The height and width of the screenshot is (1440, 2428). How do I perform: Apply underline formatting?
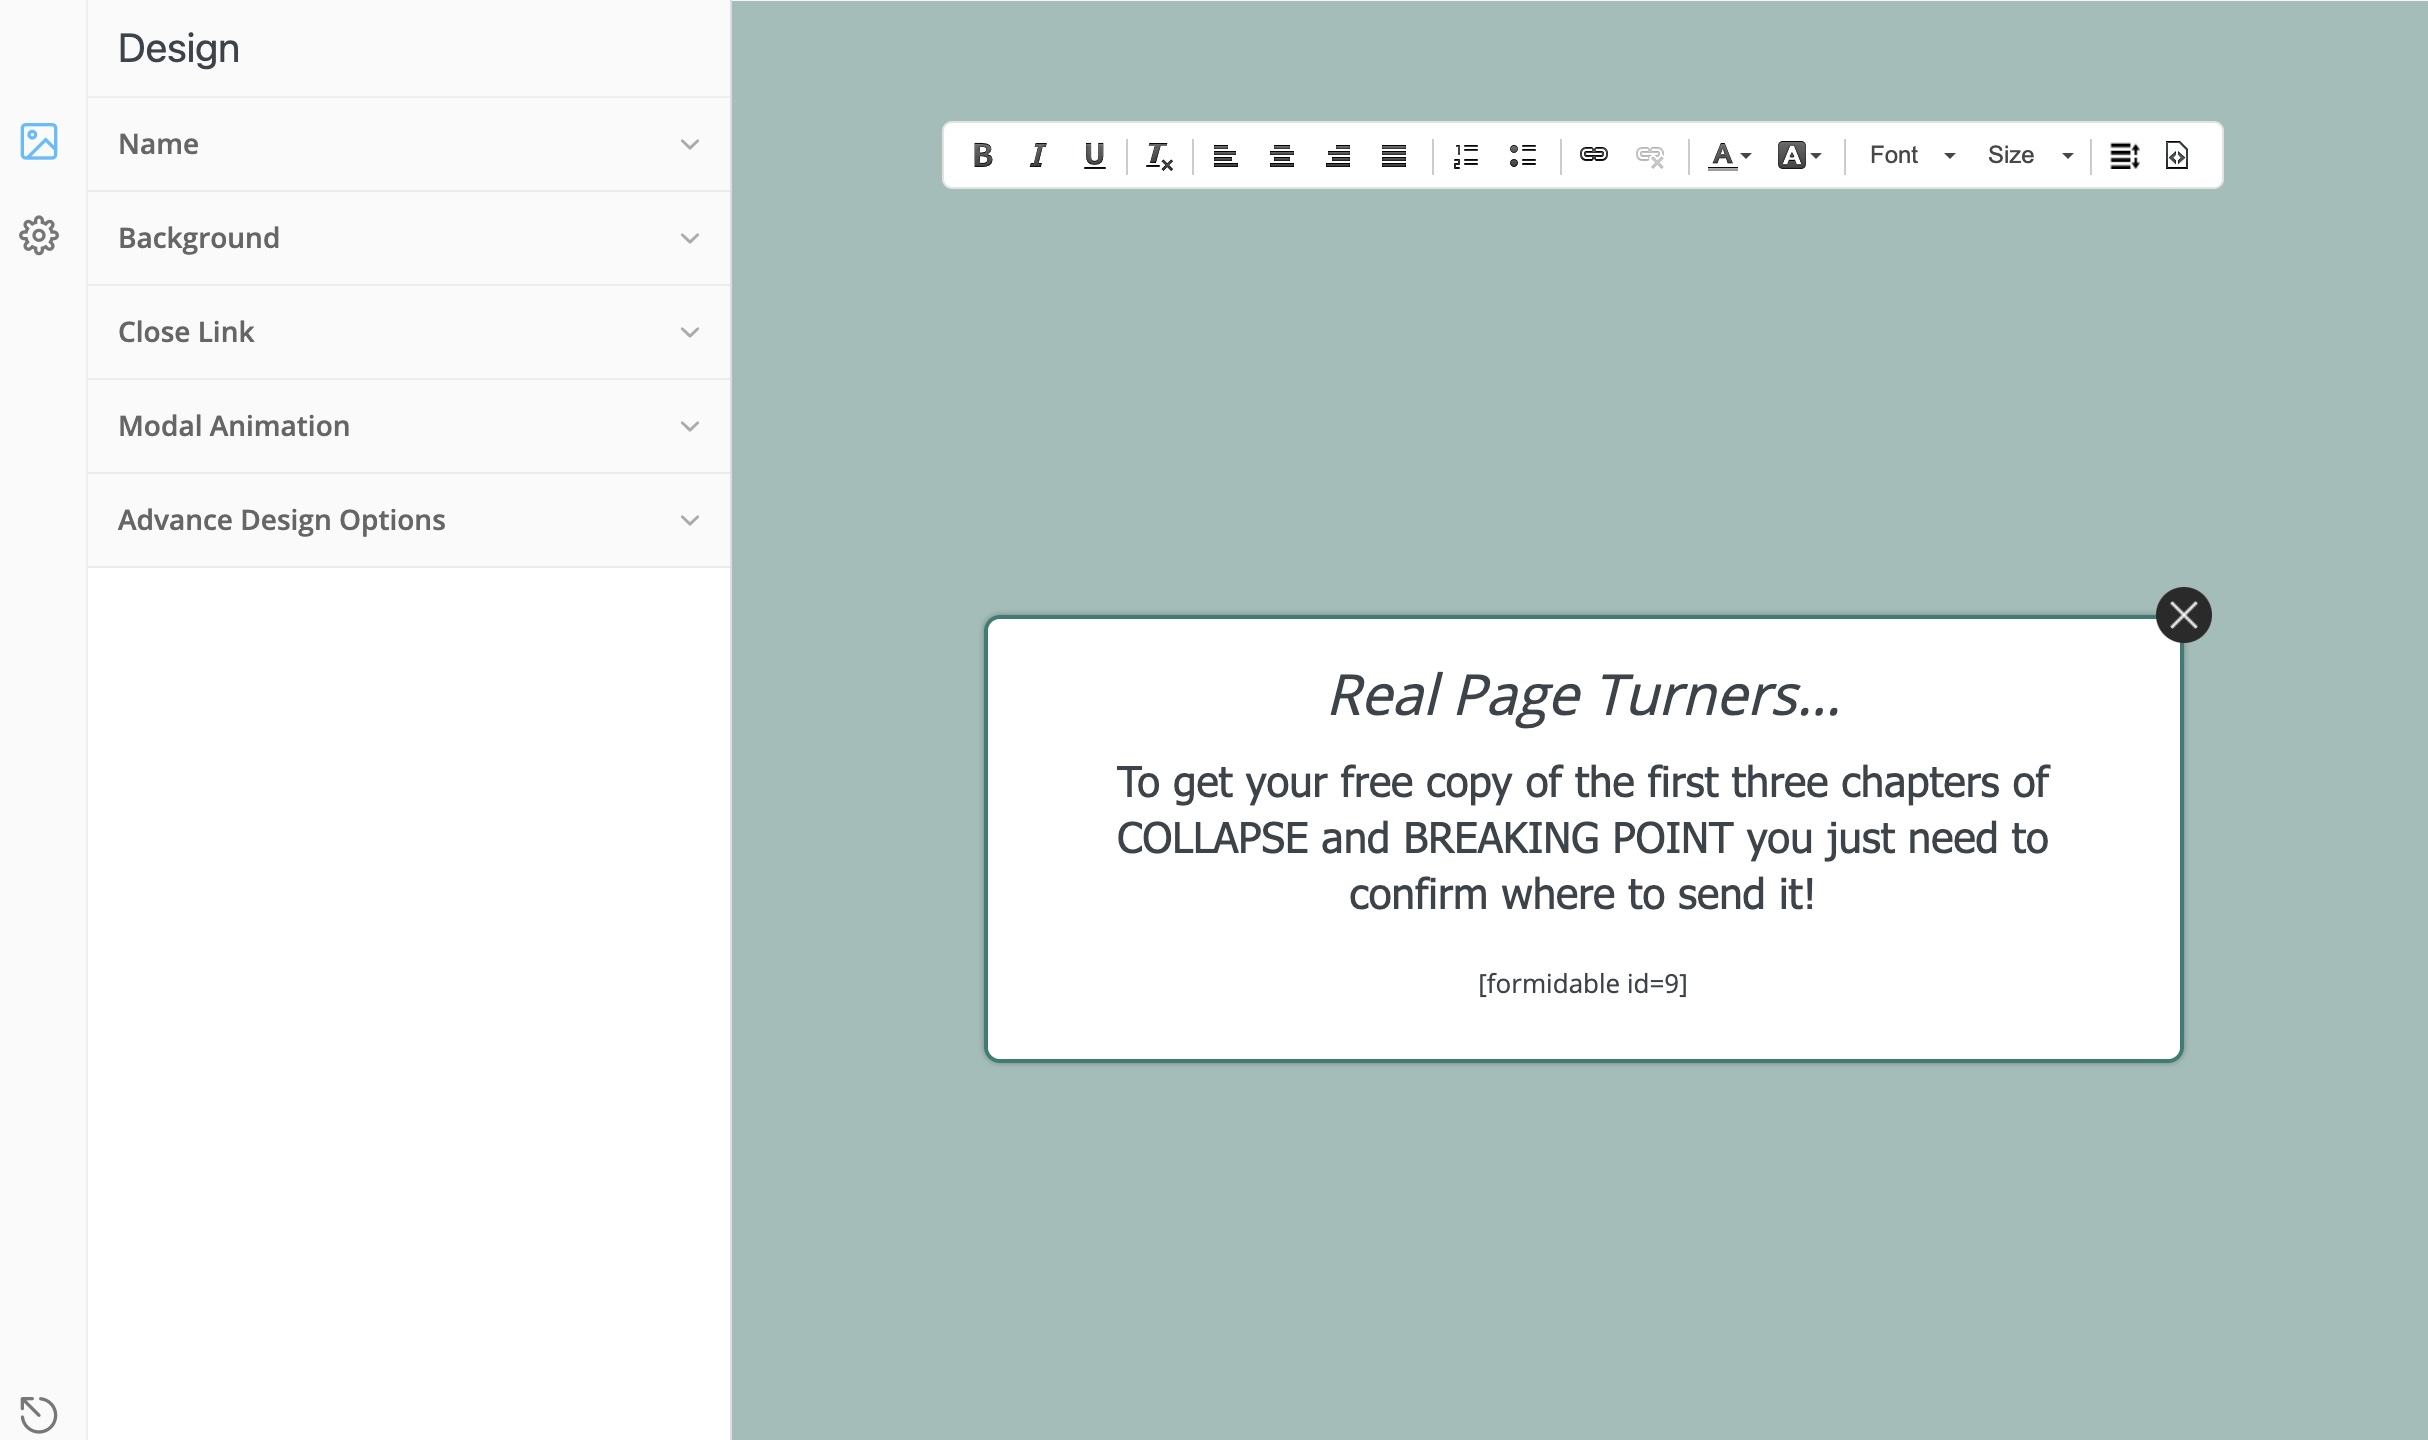tap(1094, 155)
